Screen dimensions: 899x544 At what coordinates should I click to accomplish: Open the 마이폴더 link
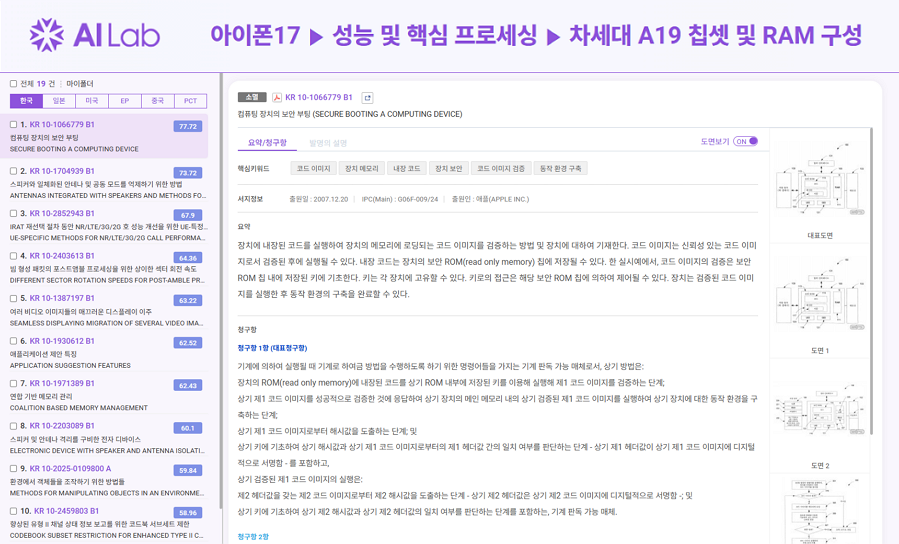point(80,84)
